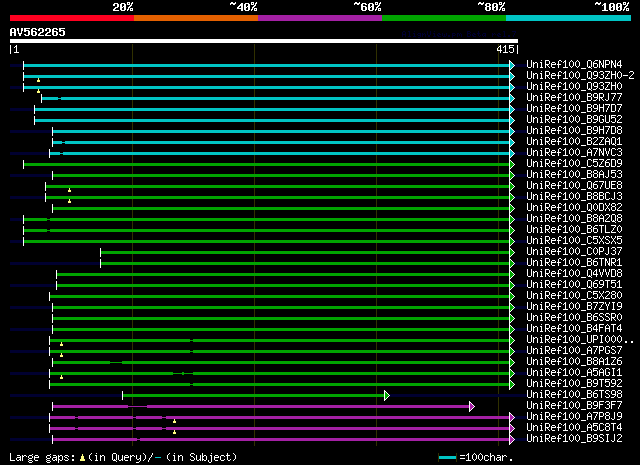
Task: Click yellow query-gap marker under Q93ZH0-2 bar
Action: tap(38, 80)
